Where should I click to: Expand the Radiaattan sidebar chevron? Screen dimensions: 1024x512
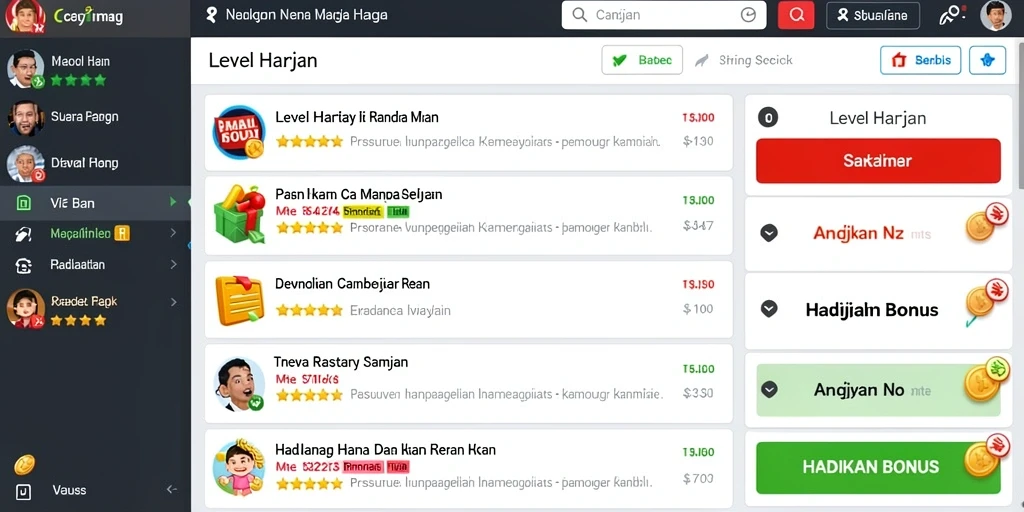click(x=173, y=264)
